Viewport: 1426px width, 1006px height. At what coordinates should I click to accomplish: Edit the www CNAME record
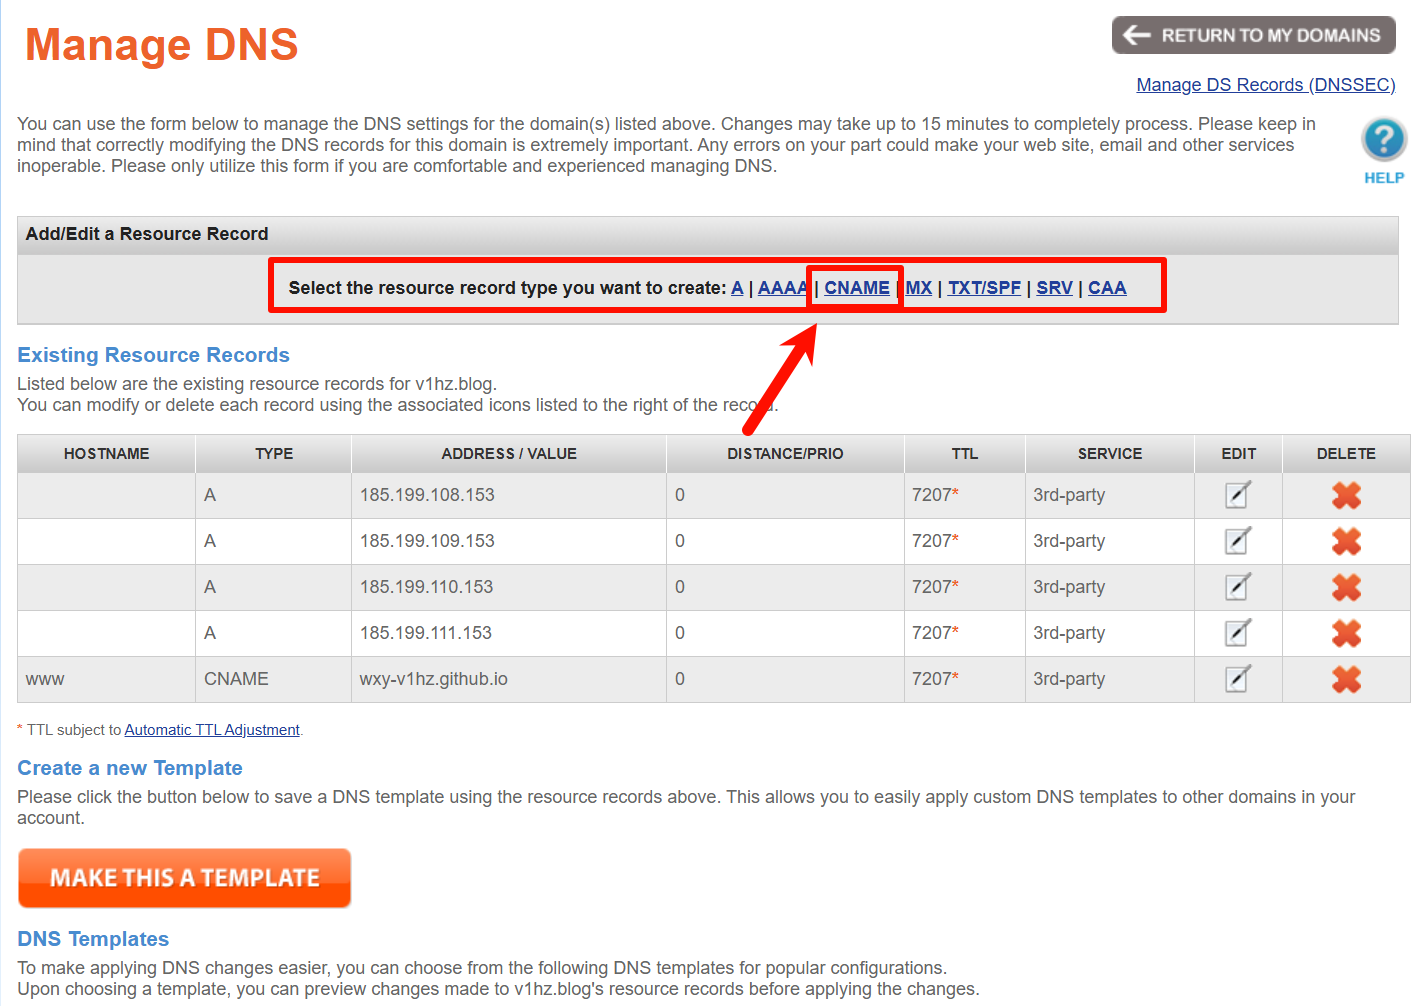coord(1237,679)
